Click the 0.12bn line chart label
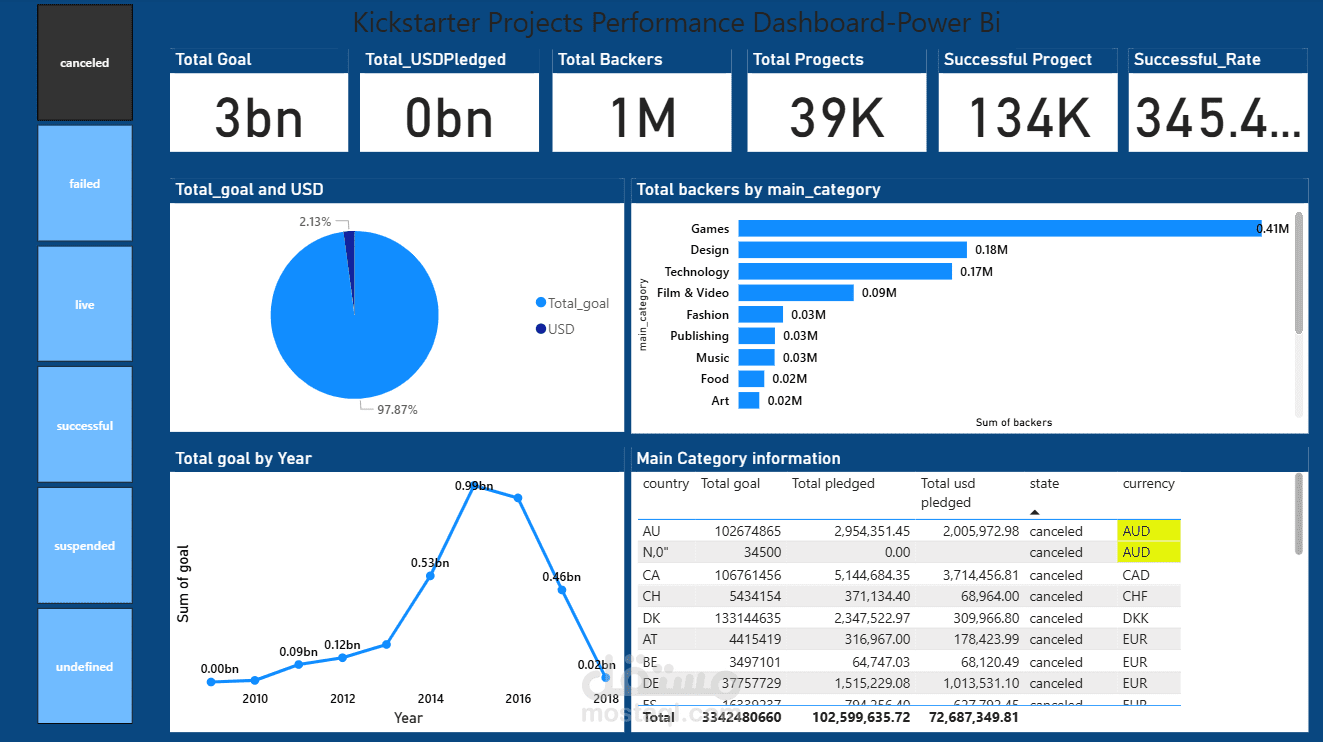This screenshot has height=742, width=1323. 342,645
